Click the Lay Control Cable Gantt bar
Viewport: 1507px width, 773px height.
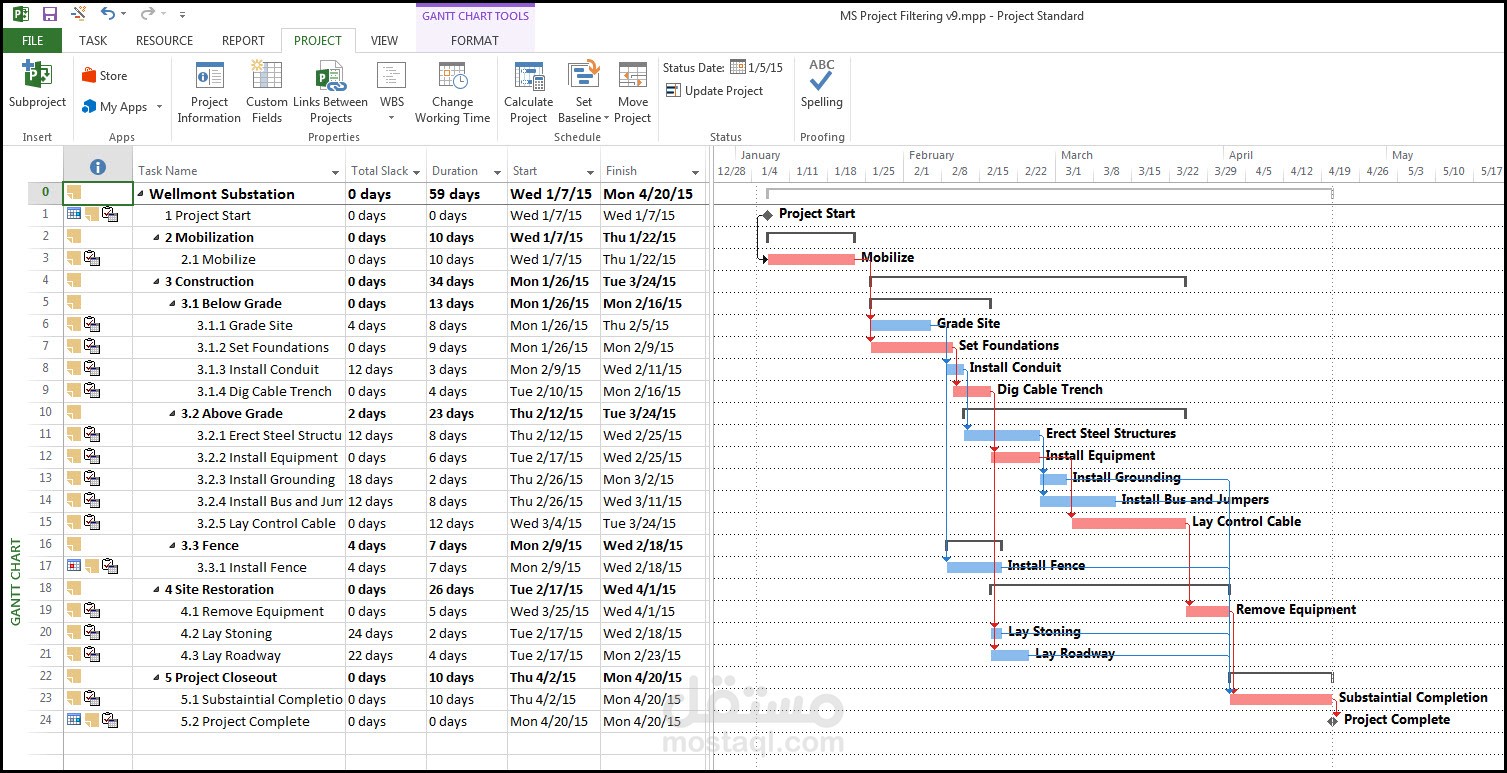[1129, 523]
